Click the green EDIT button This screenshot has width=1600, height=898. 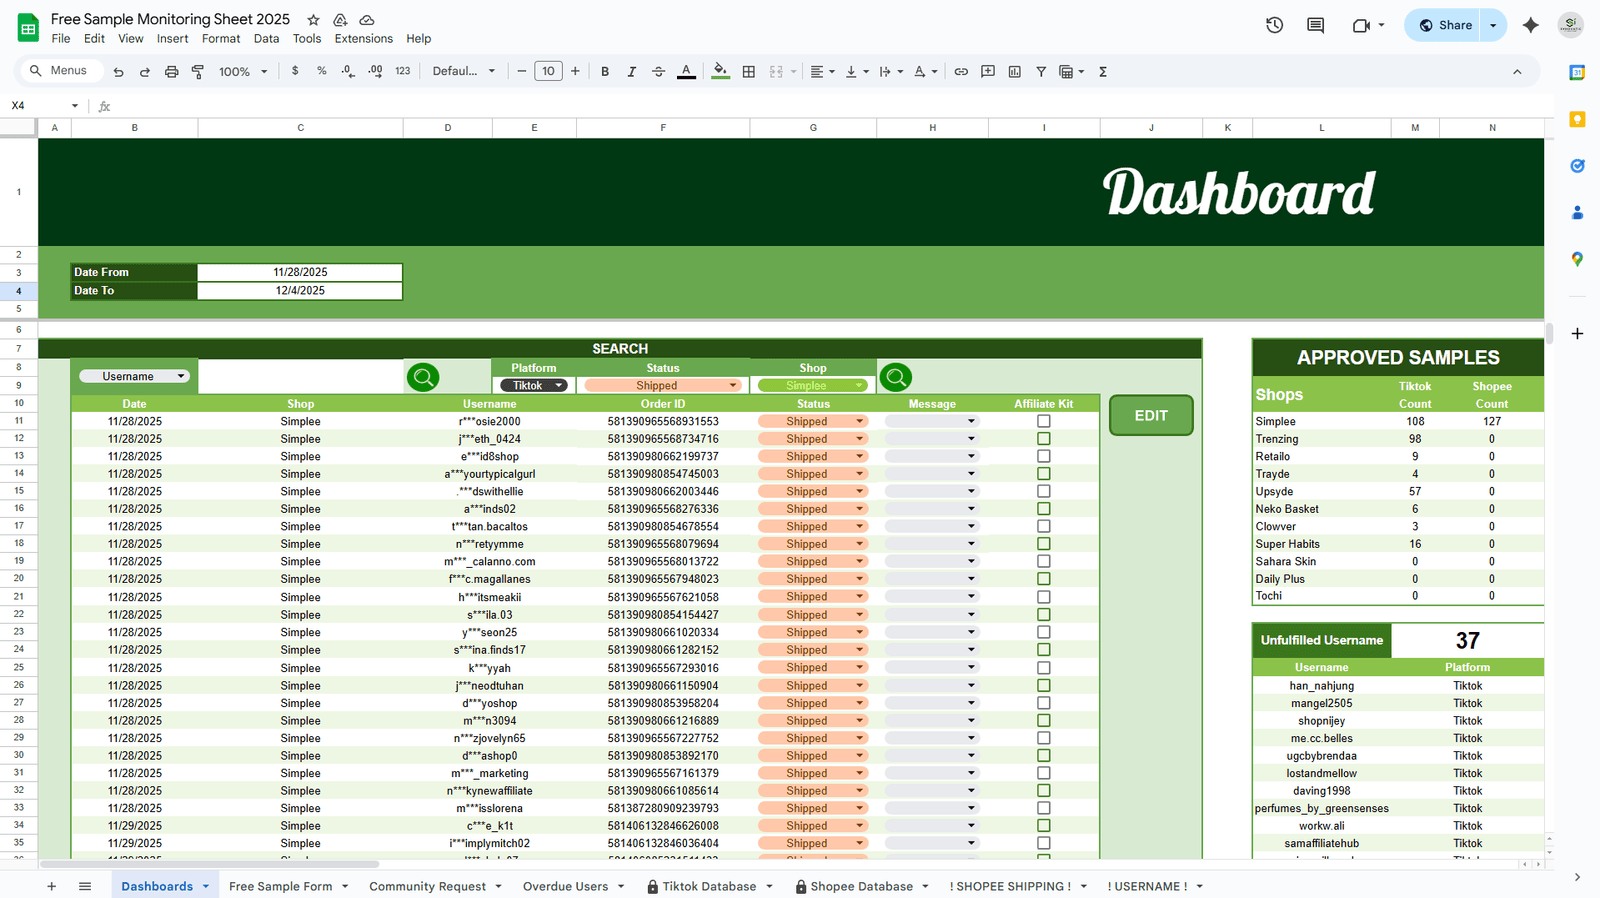[1151, 415]
